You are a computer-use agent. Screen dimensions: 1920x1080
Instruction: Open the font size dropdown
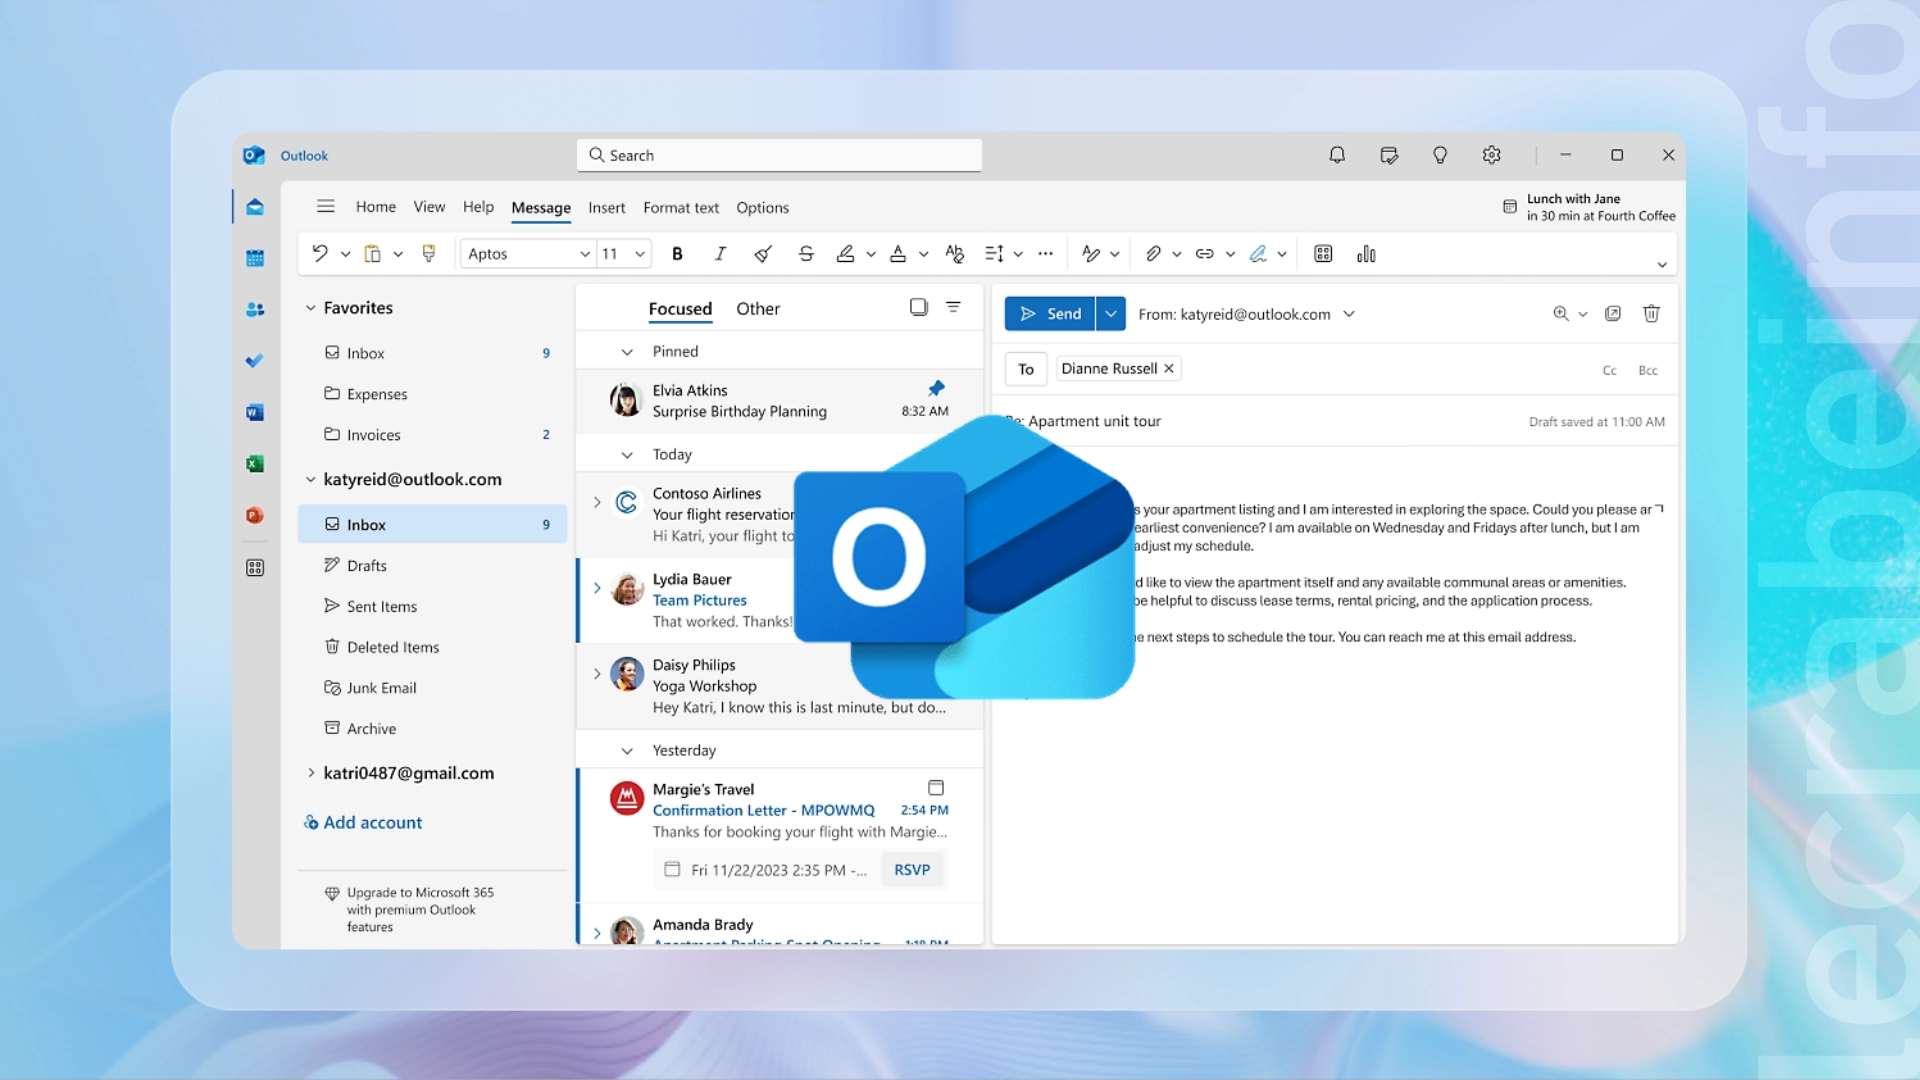pyautogui.click(x=624, y=254)
